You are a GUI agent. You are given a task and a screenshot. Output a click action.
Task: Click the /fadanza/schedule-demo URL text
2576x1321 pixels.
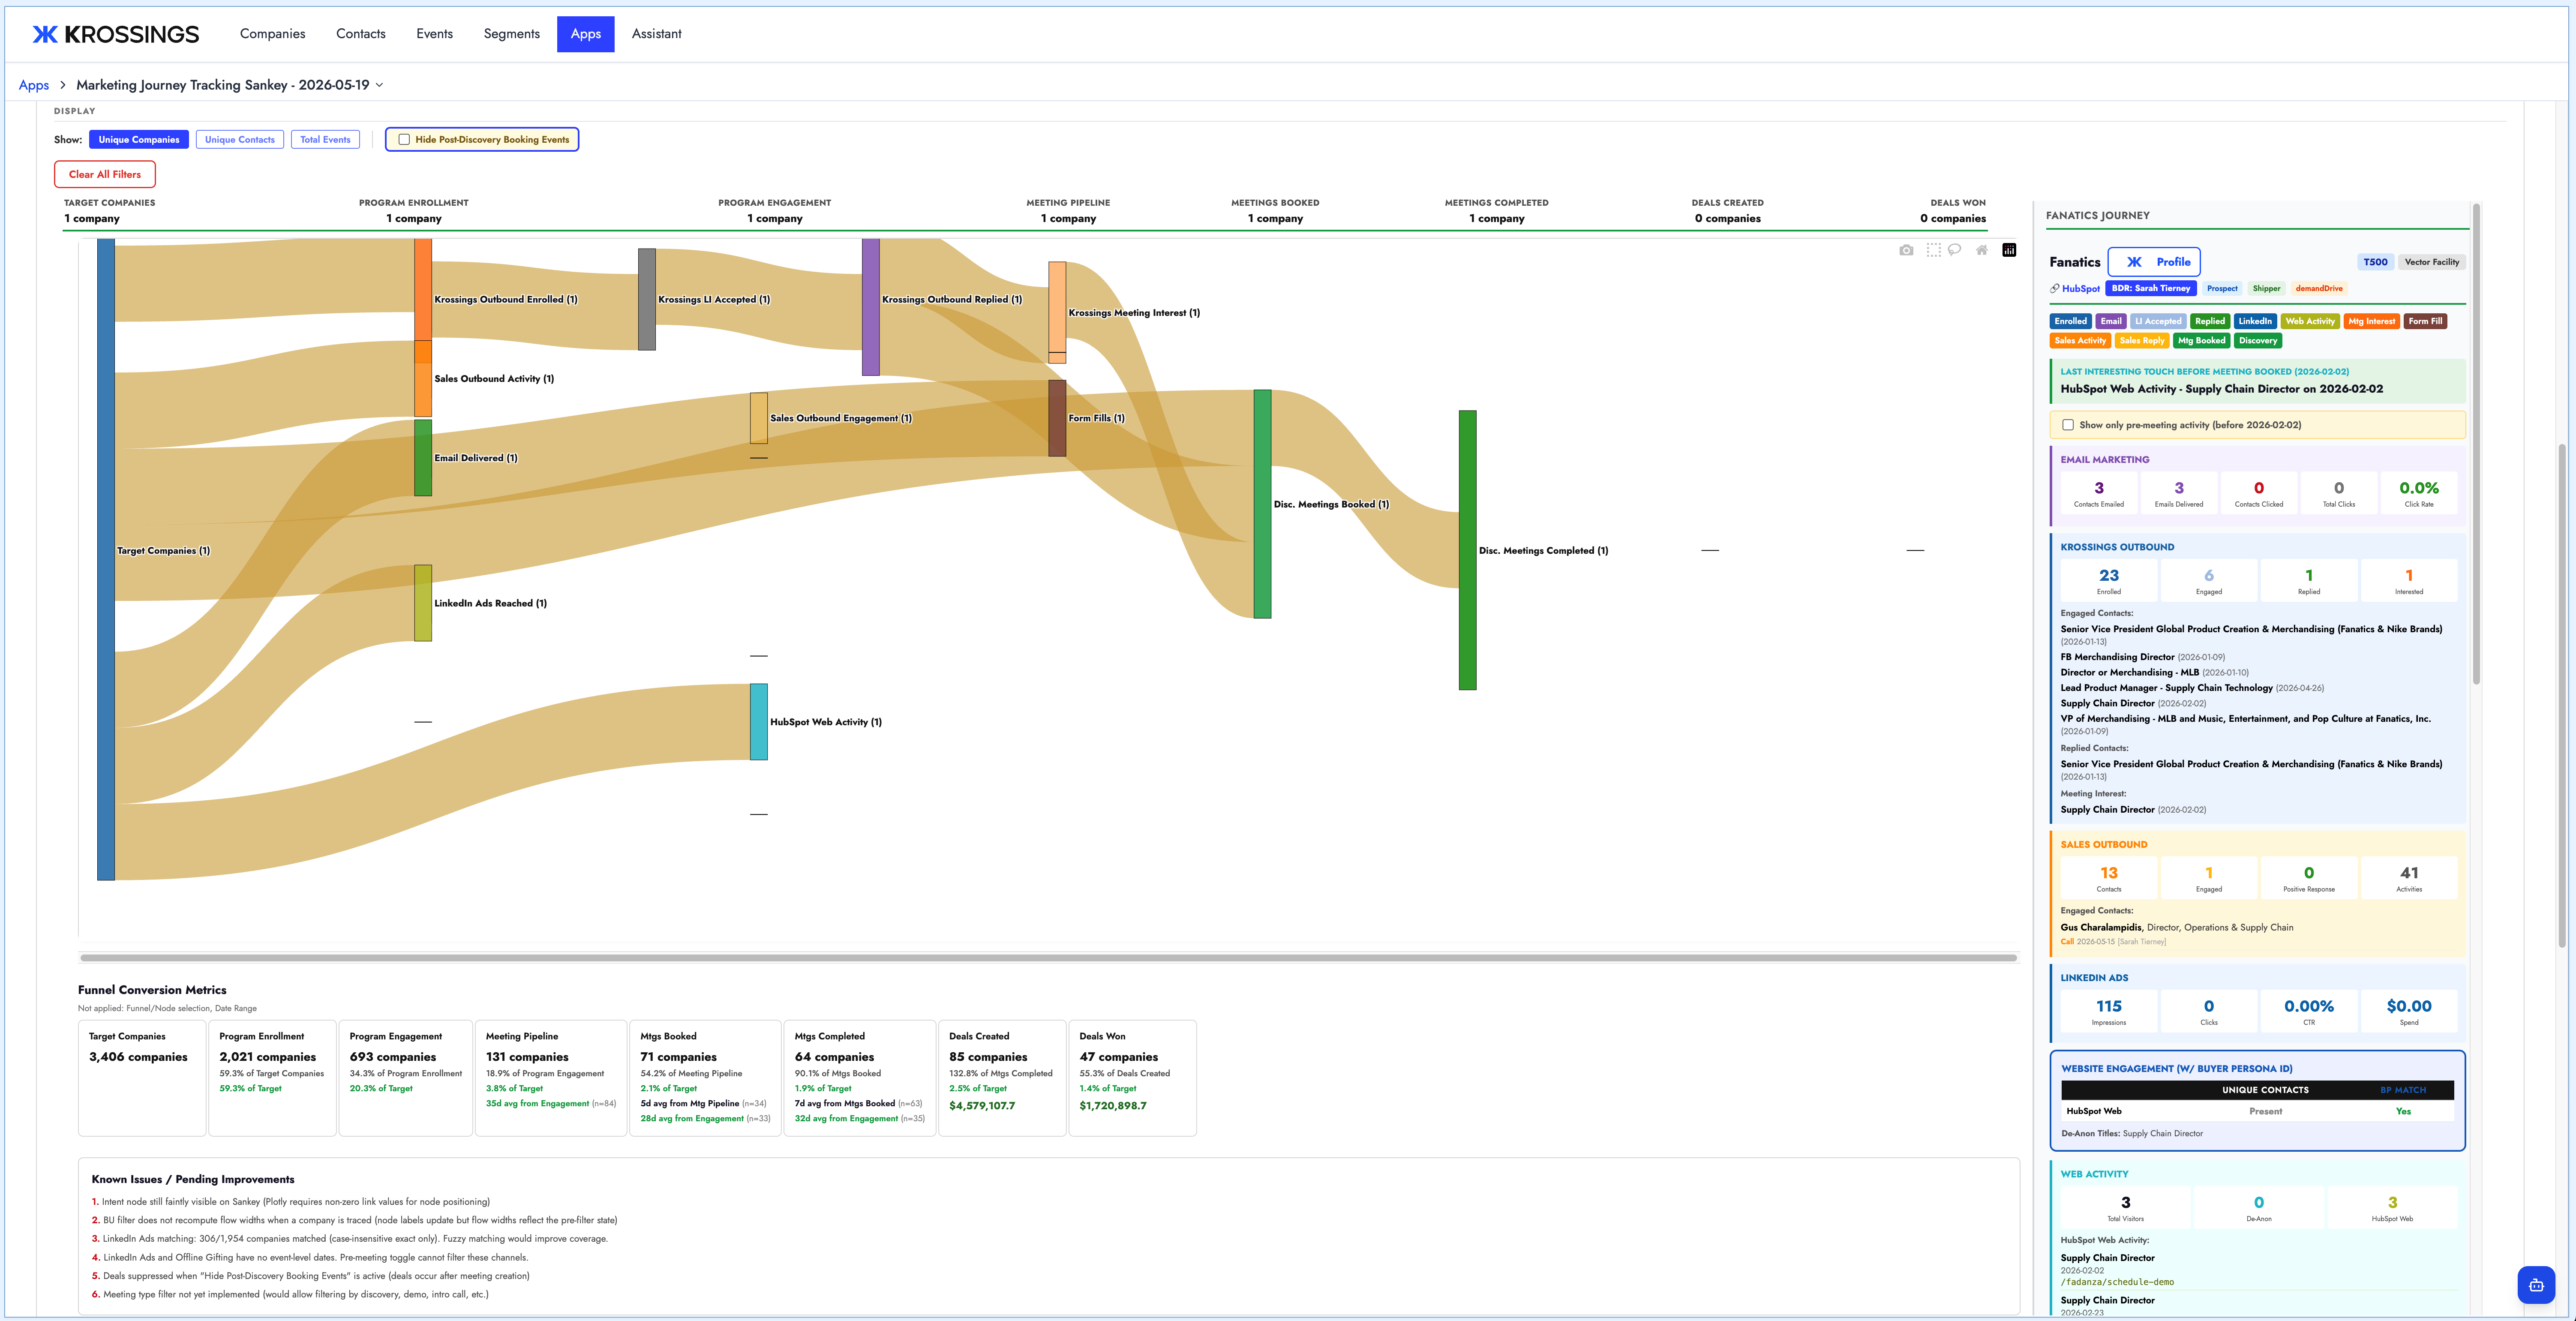2117,1282
